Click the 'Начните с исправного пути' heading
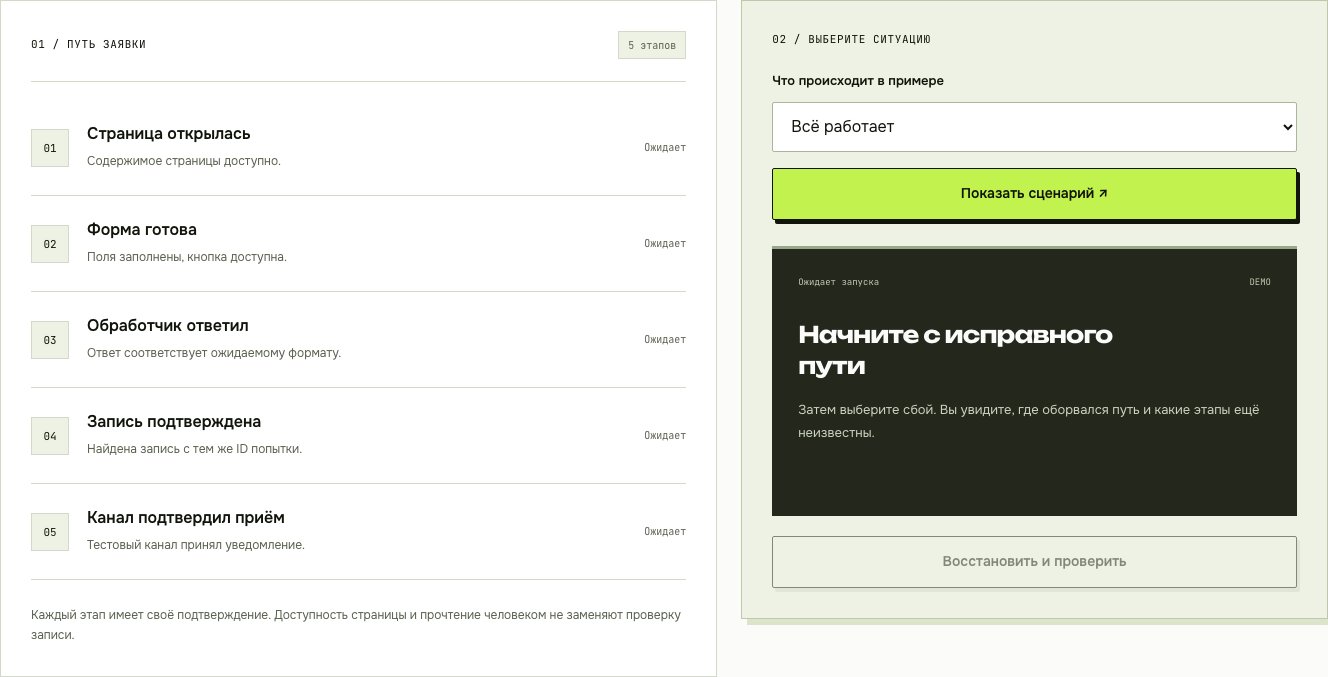Viewport: 1328px width, 677px height. click(x=956, y=350)
